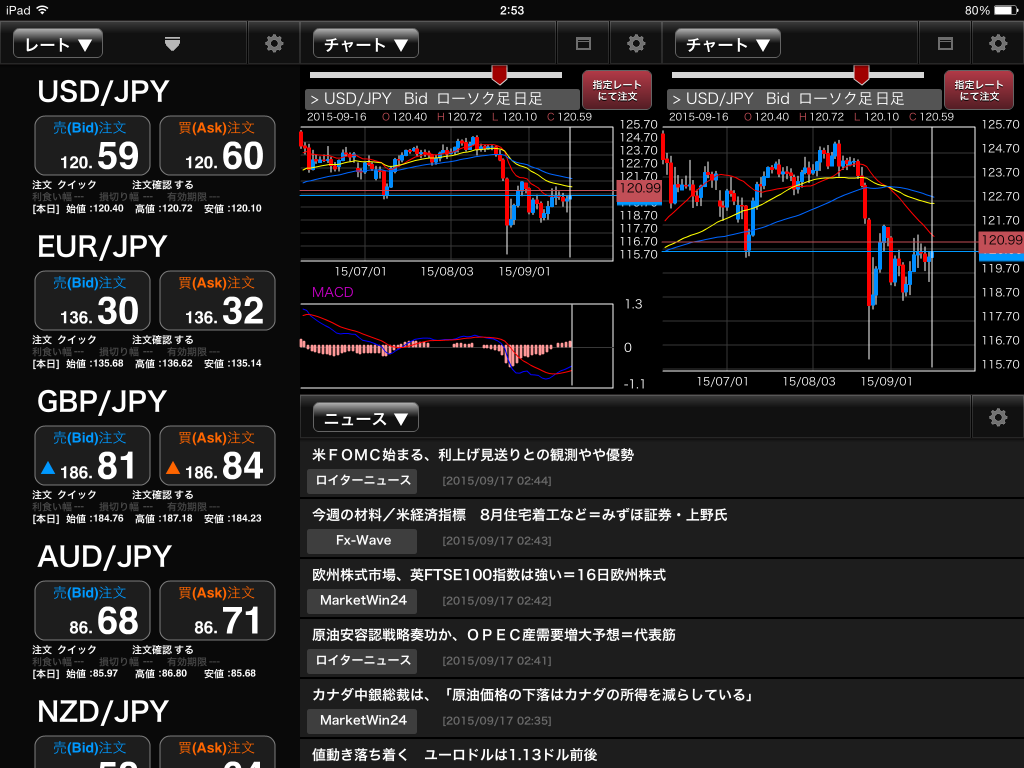
Task: Tap the iPad Wi-Fi status icon
Action: (42, 10)
